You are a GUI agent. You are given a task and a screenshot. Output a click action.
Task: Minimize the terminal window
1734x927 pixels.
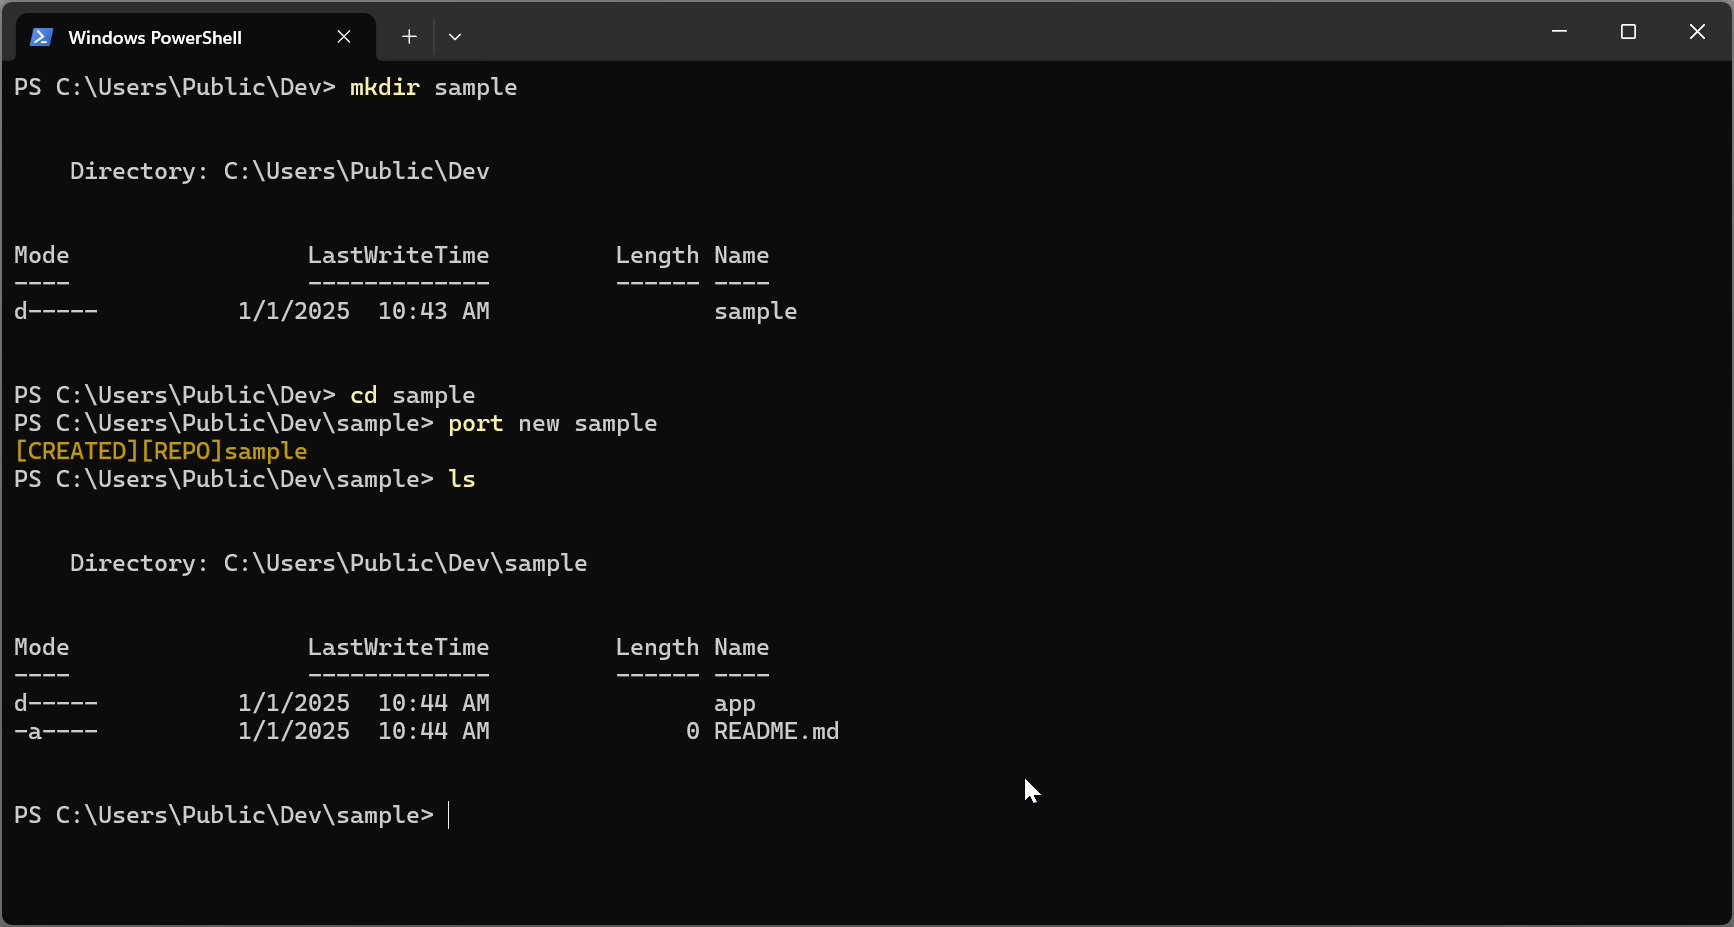click(x=1558, y=32)
